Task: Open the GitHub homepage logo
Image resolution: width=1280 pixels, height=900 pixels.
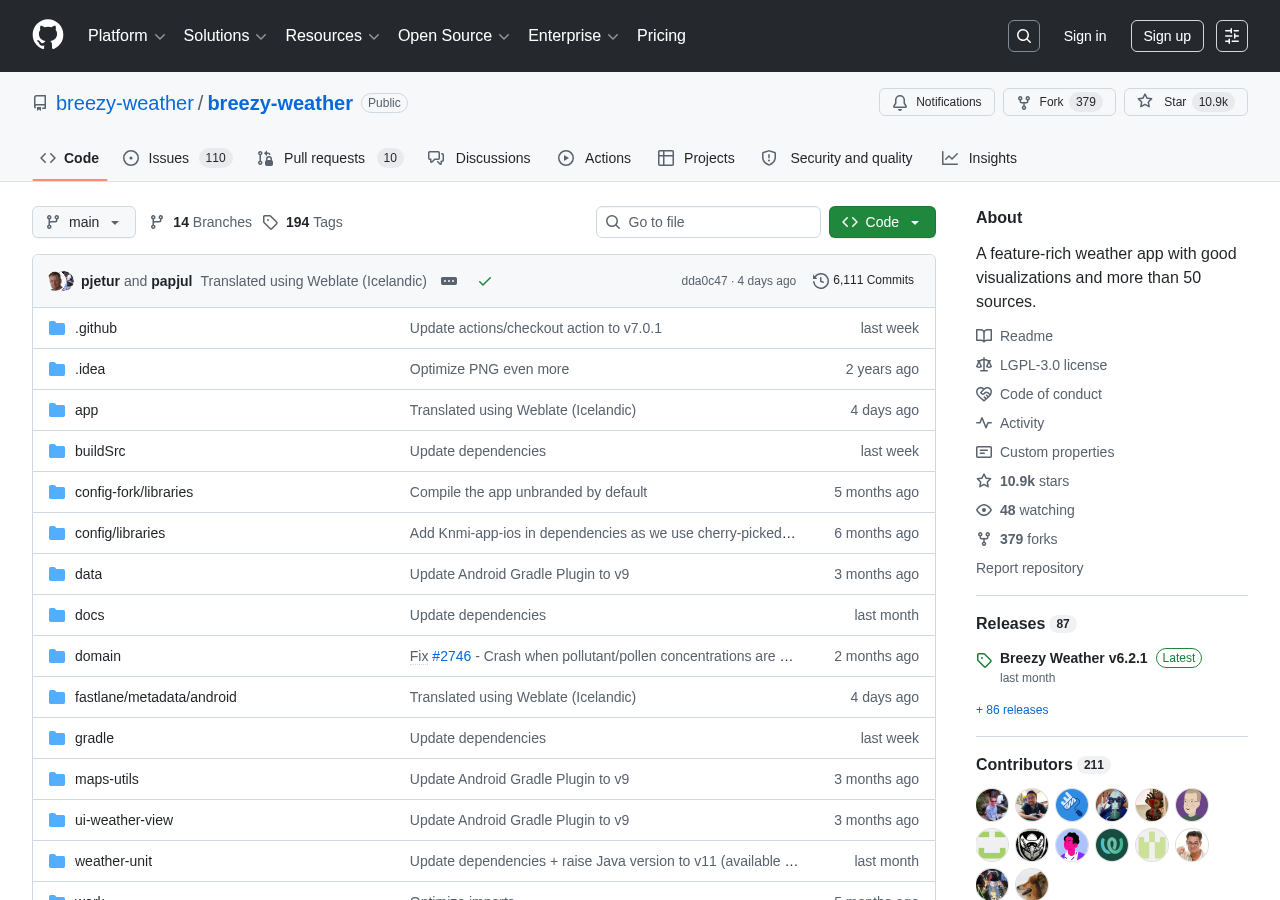Action: click(x=48, y=35)
